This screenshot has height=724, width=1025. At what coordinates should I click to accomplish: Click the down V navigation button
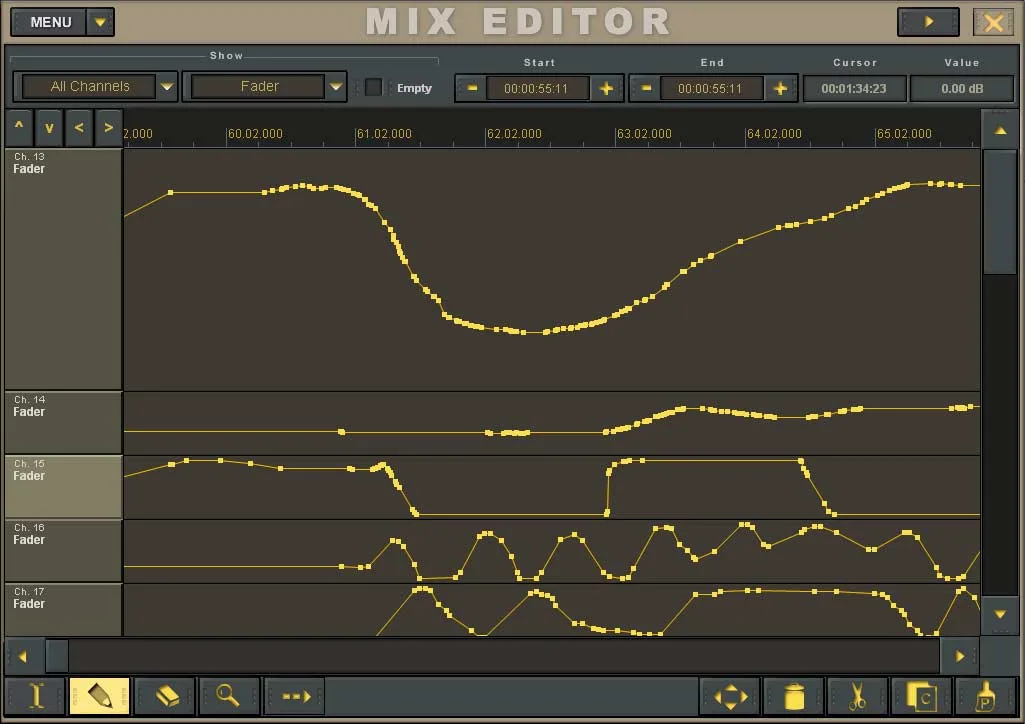click(x=49, y=127)
